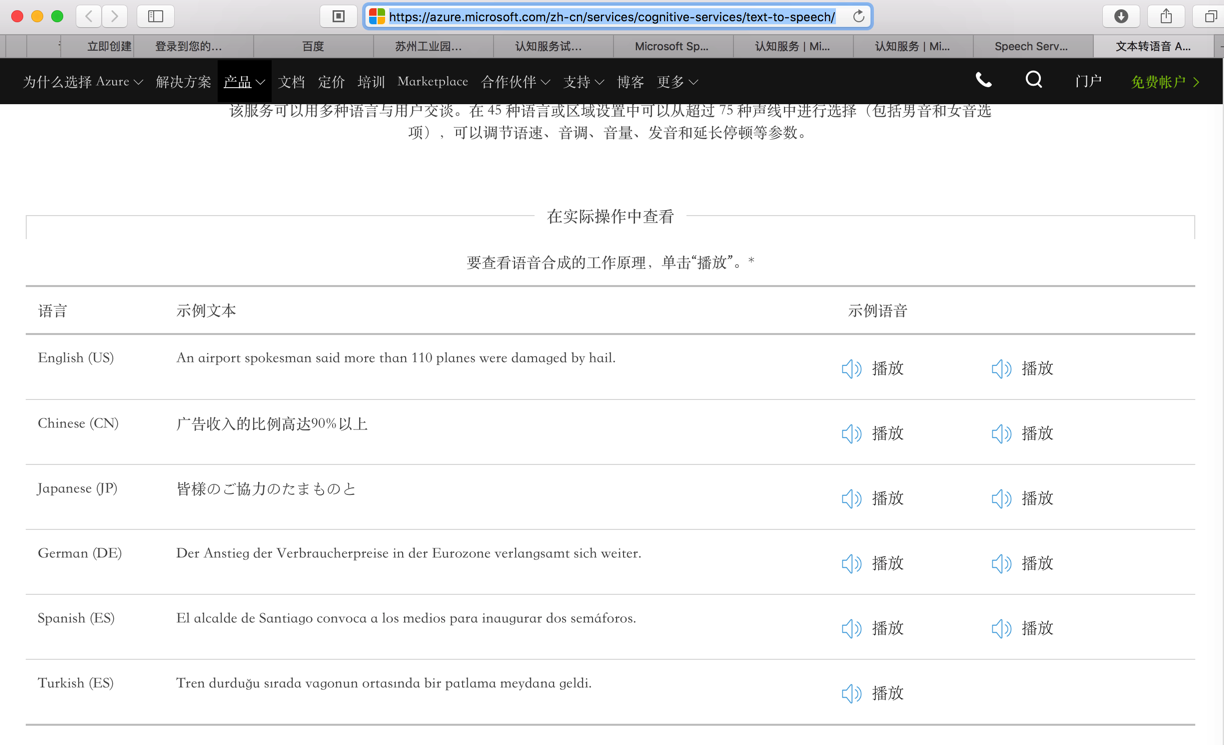This screenshot has width=1224, height=745.
Task: Click the 广告收入的比例高达90%以上 sample text
Action: pyautogui.click(x=272, y=424)
